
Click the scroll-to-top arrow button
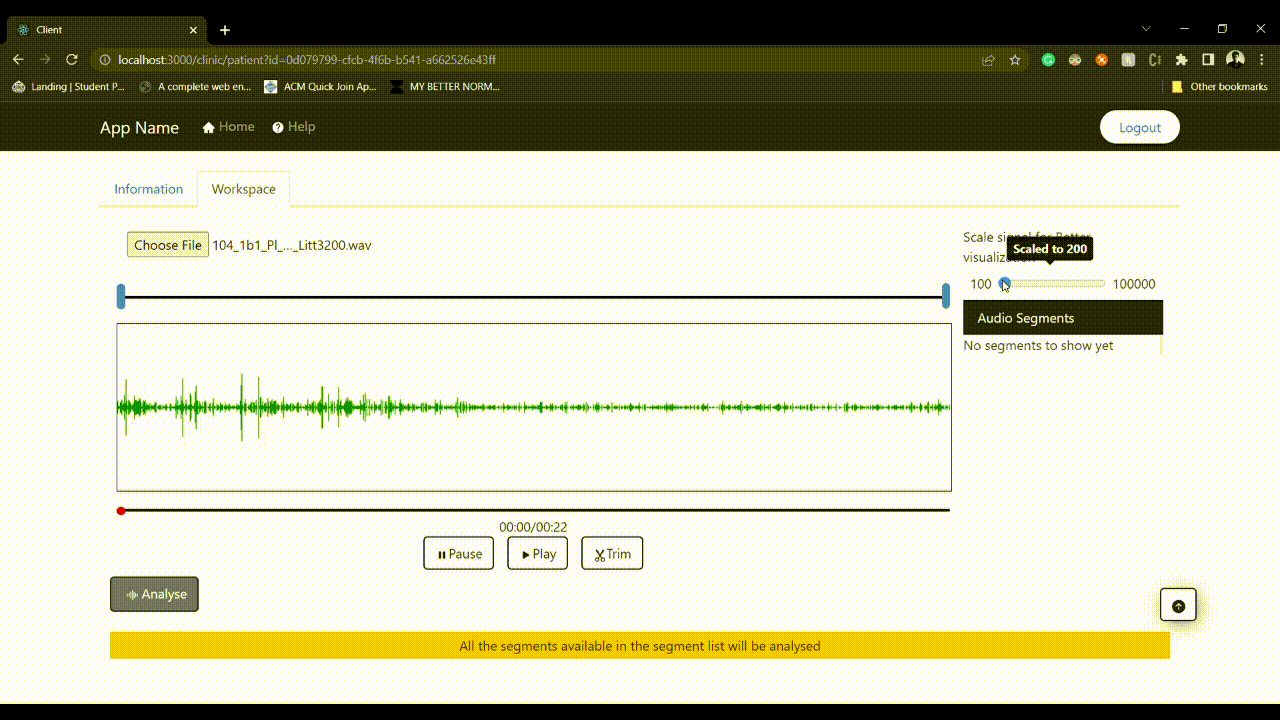[x=1178, y=605]
